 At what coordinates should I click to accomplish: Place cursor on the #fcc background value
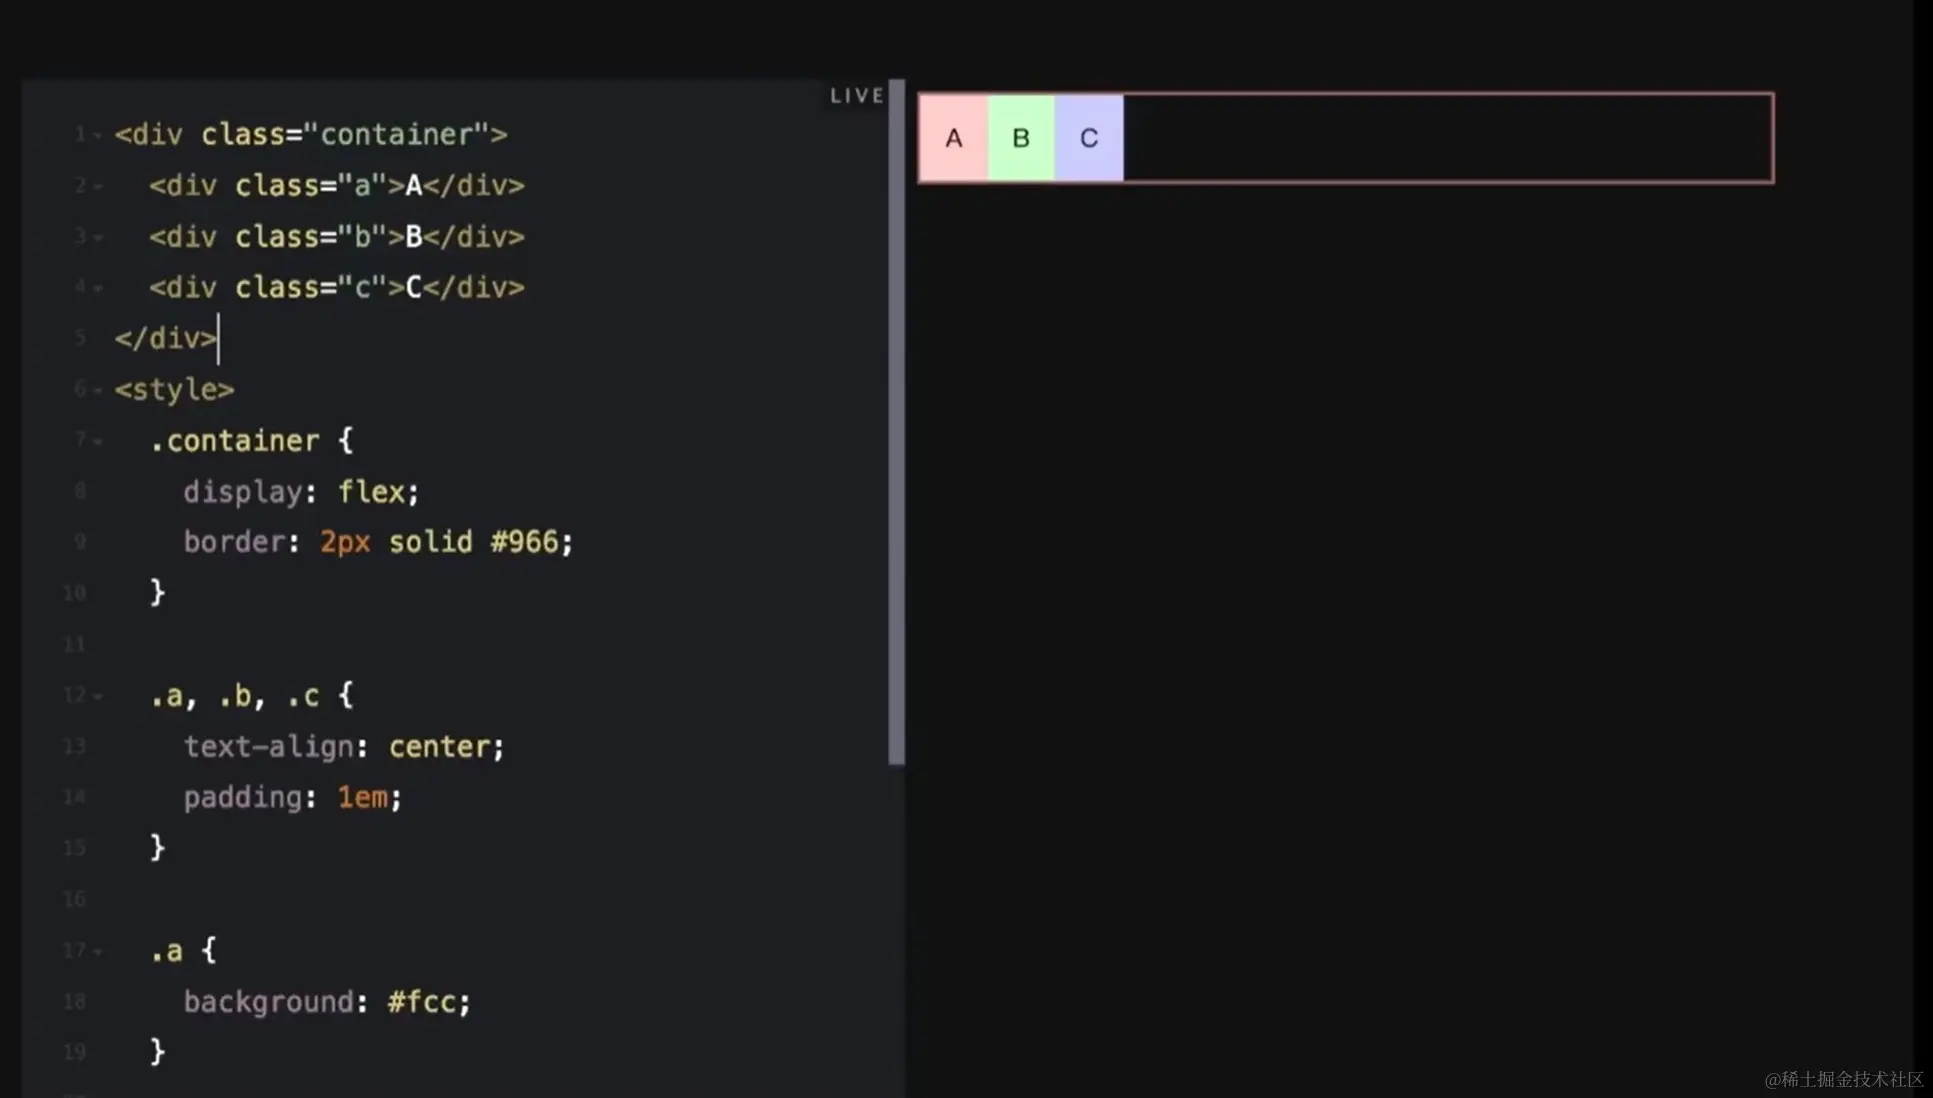click(x=422, y=1002)
